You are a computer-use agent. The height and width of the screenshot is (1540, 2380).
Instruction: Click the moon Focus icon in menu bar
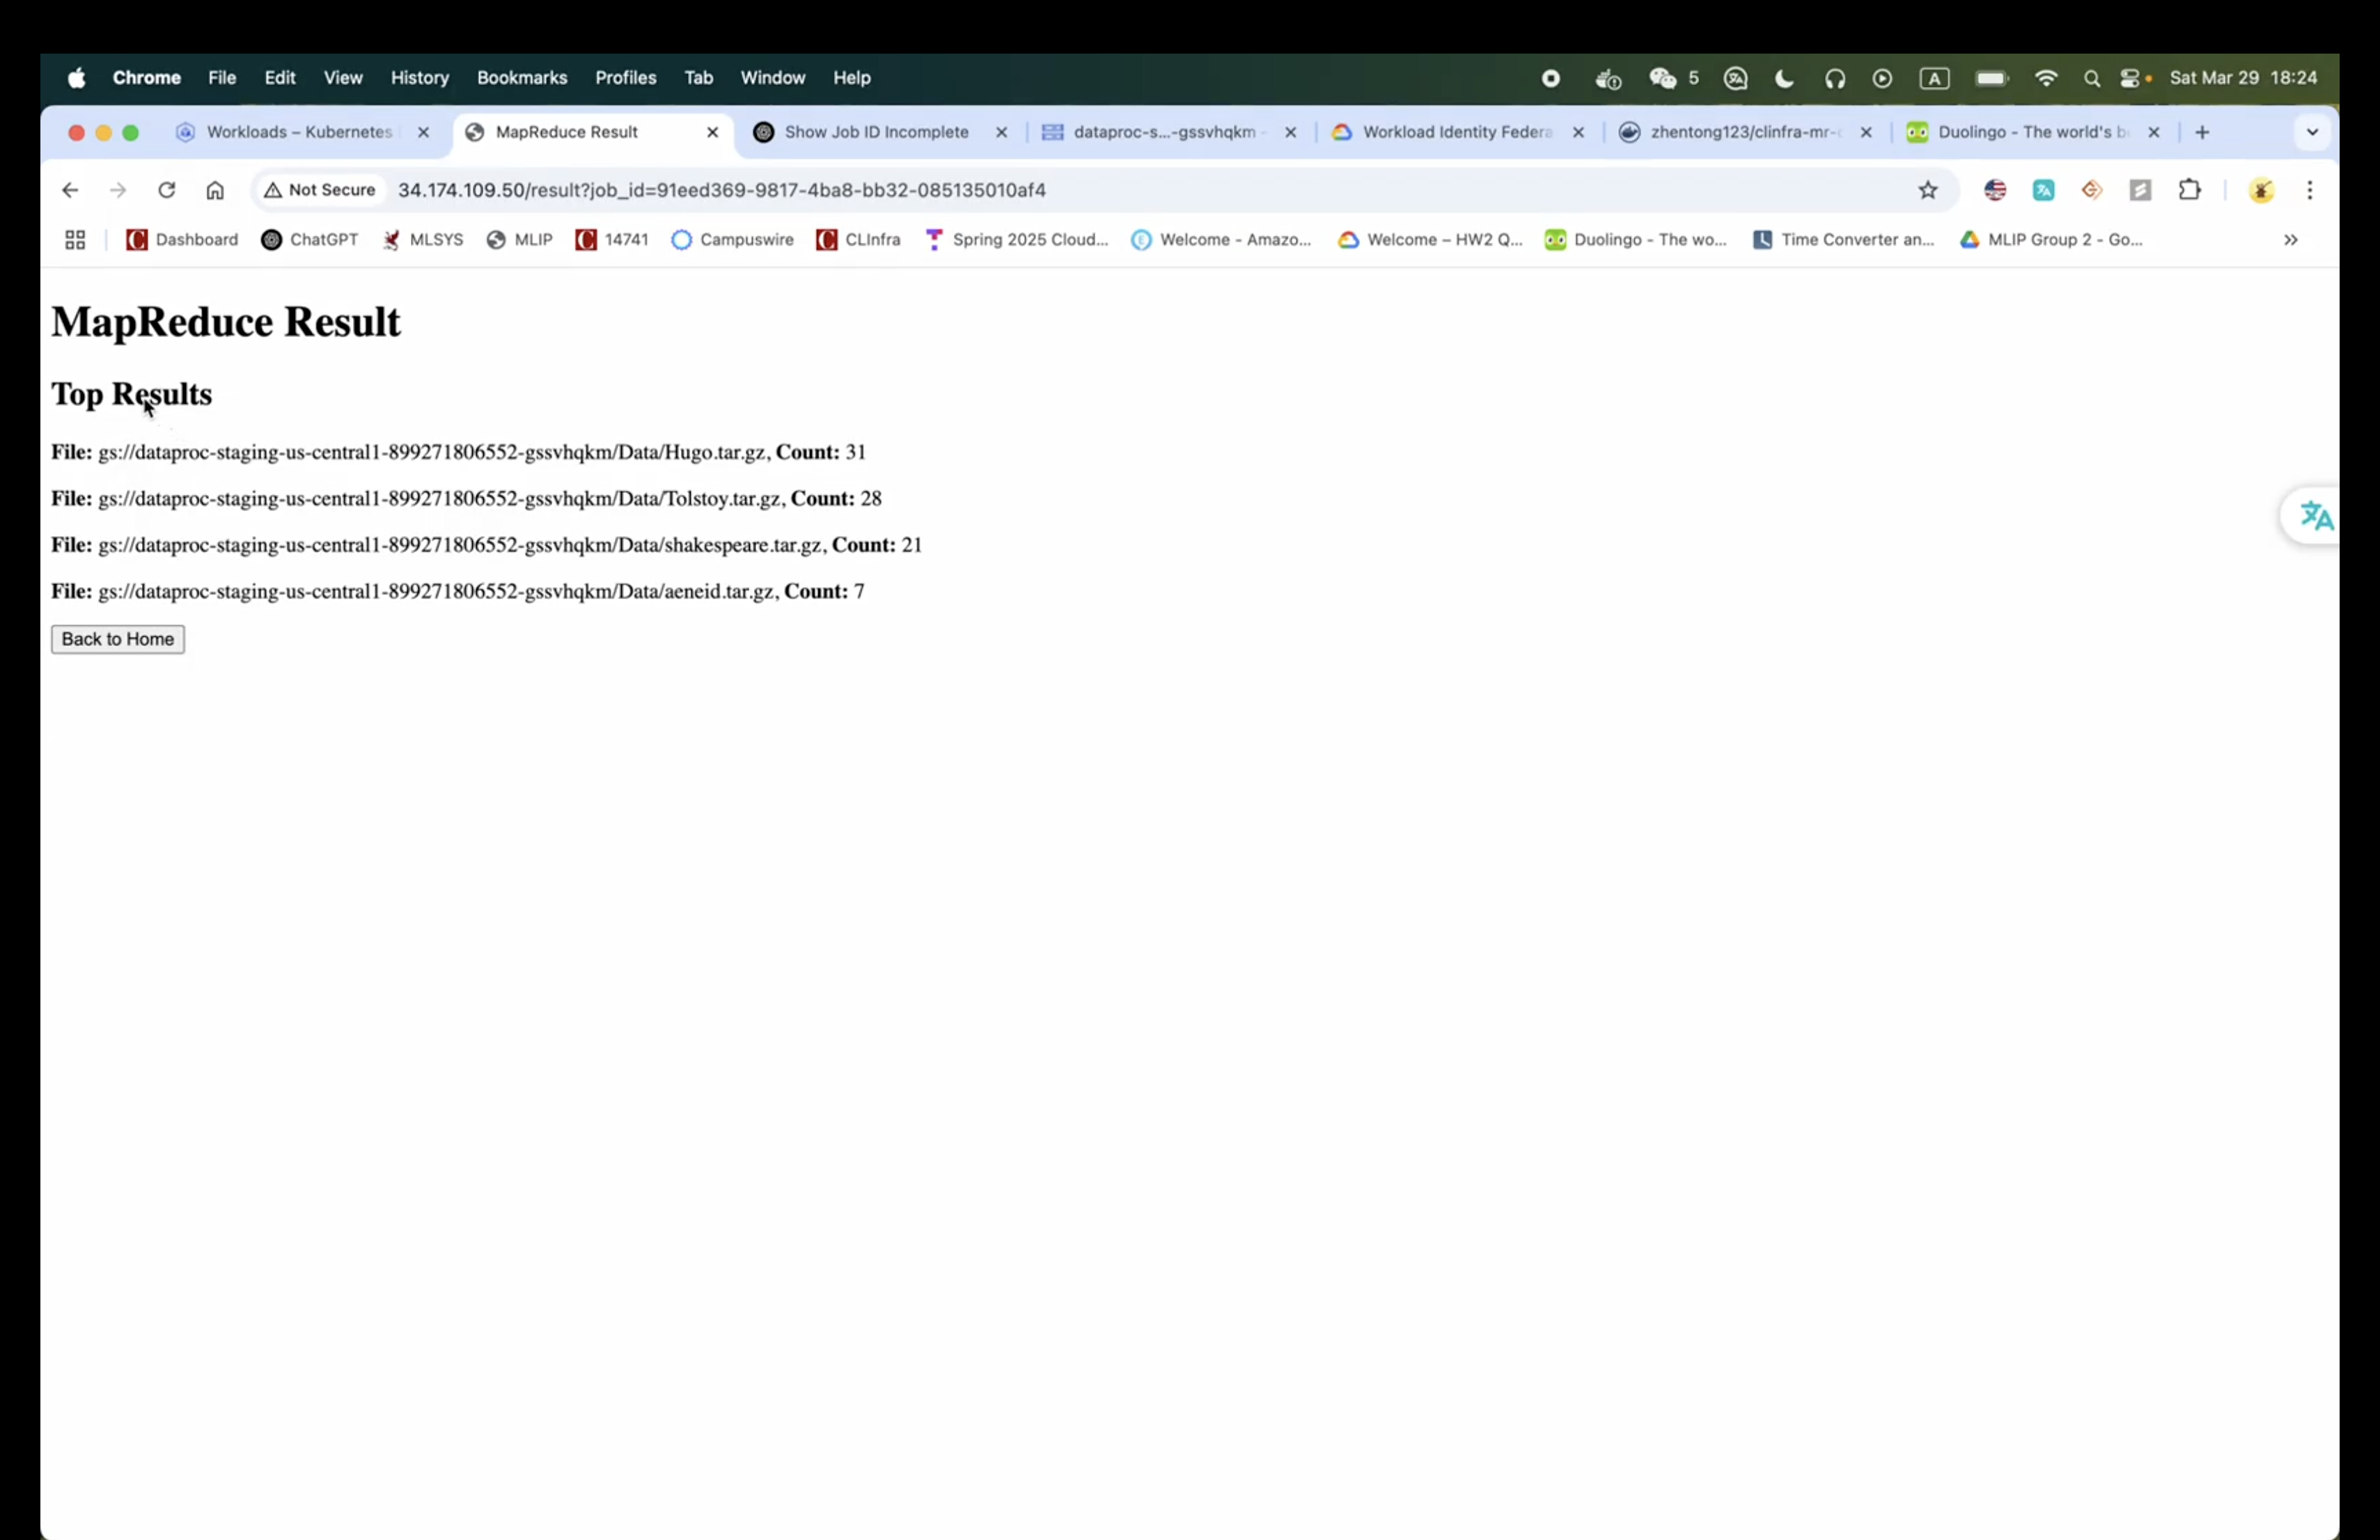tap(1784, 78)
